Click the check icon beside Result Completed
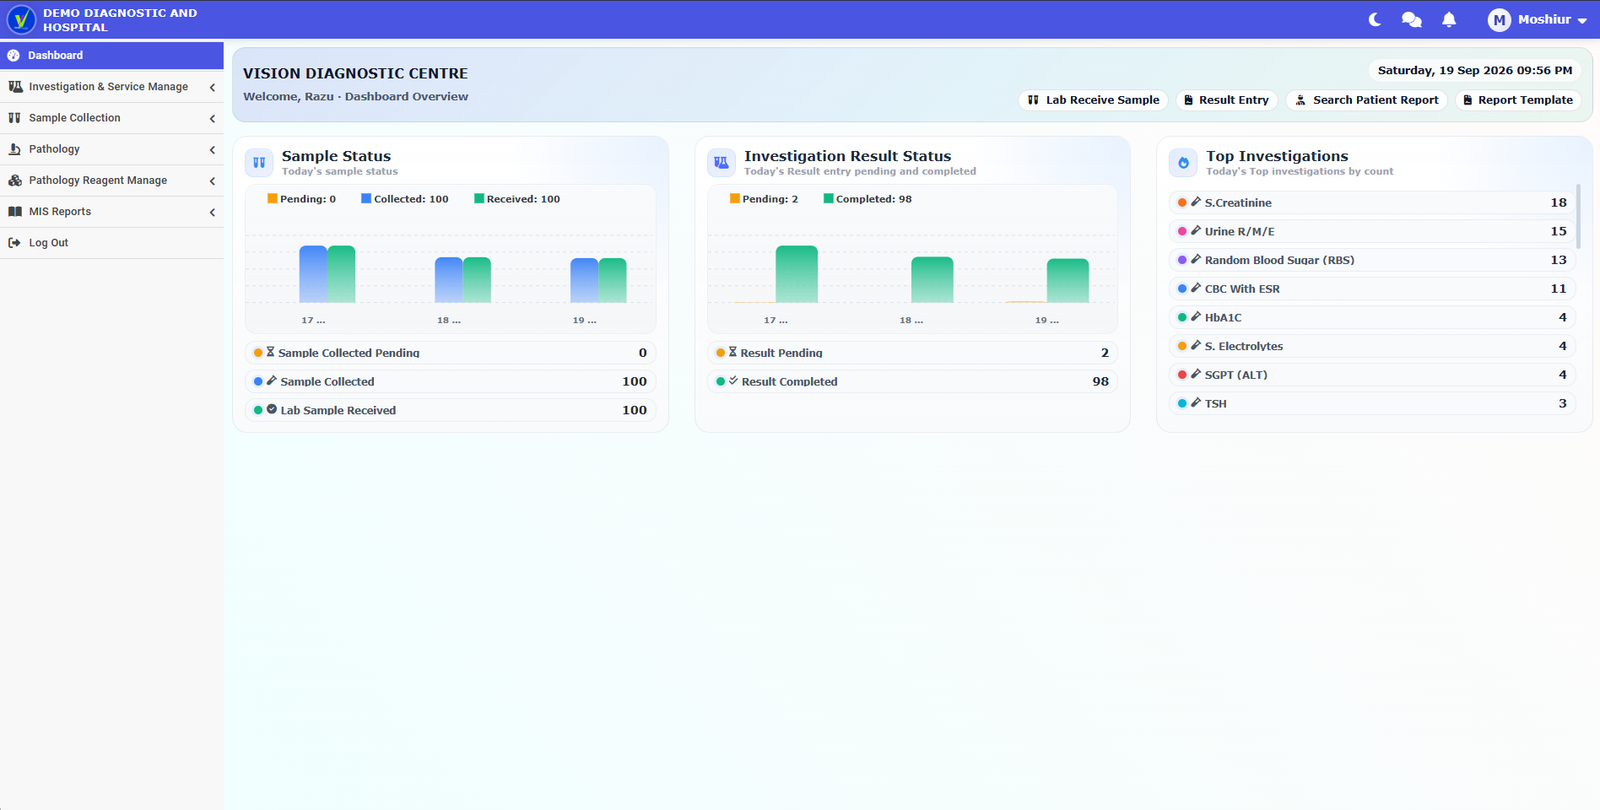Viewport: 1600px width, 810px height. tap(733, 381)
